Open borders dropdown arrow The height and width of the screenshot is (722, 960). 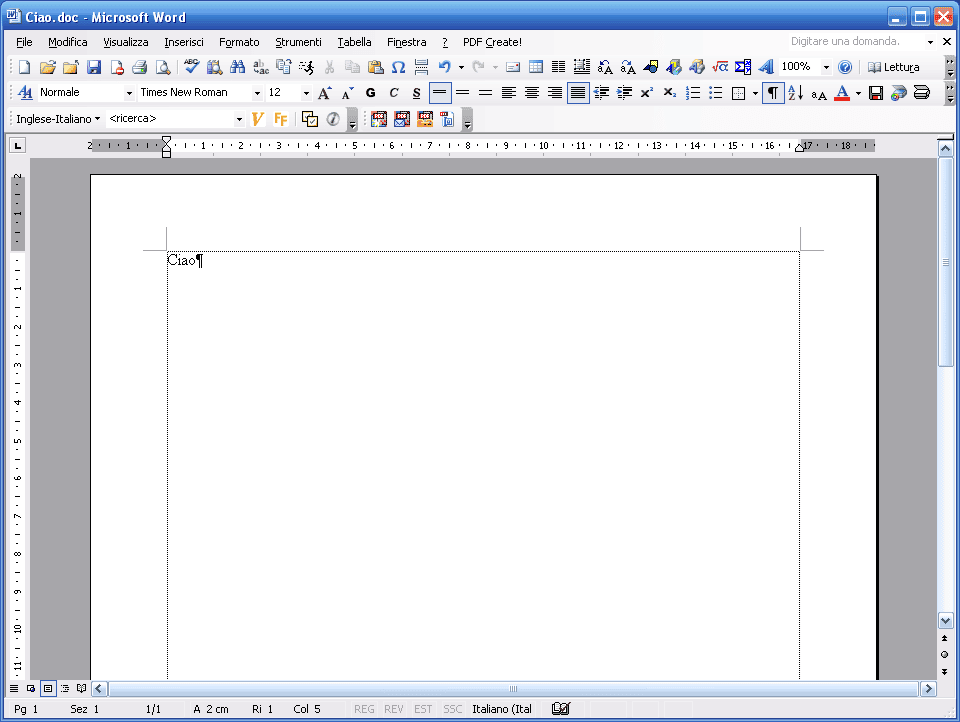point(756,93)
